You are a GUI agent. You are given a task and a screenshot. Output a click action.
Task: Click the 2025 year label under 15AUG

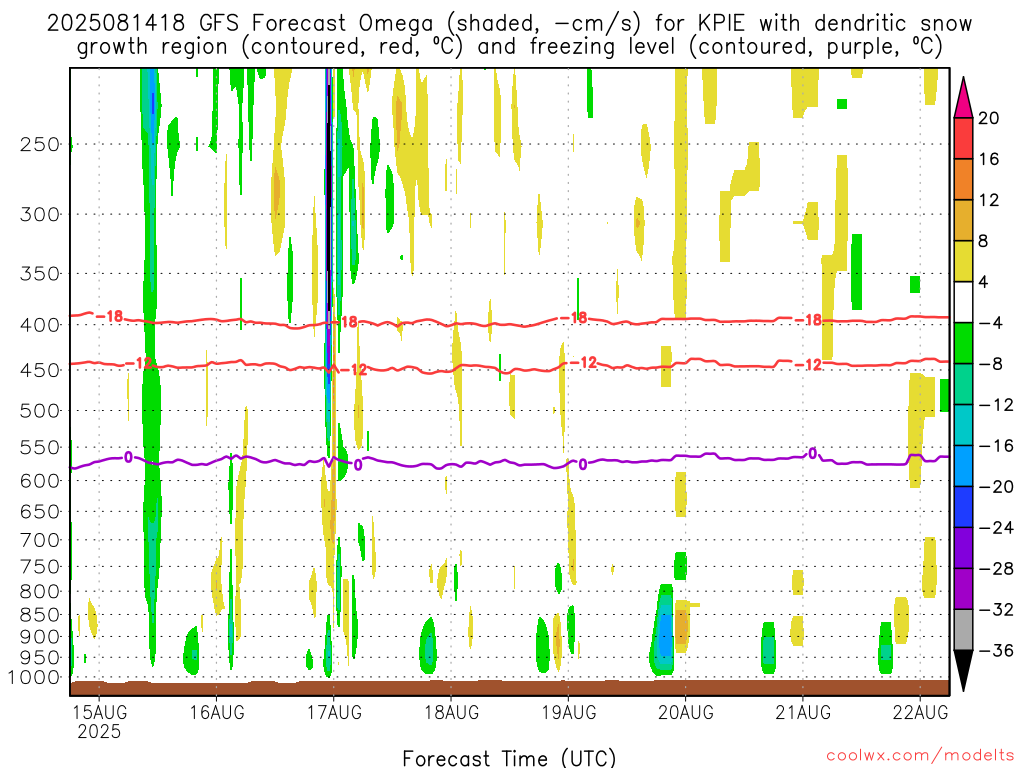[99, 731]
